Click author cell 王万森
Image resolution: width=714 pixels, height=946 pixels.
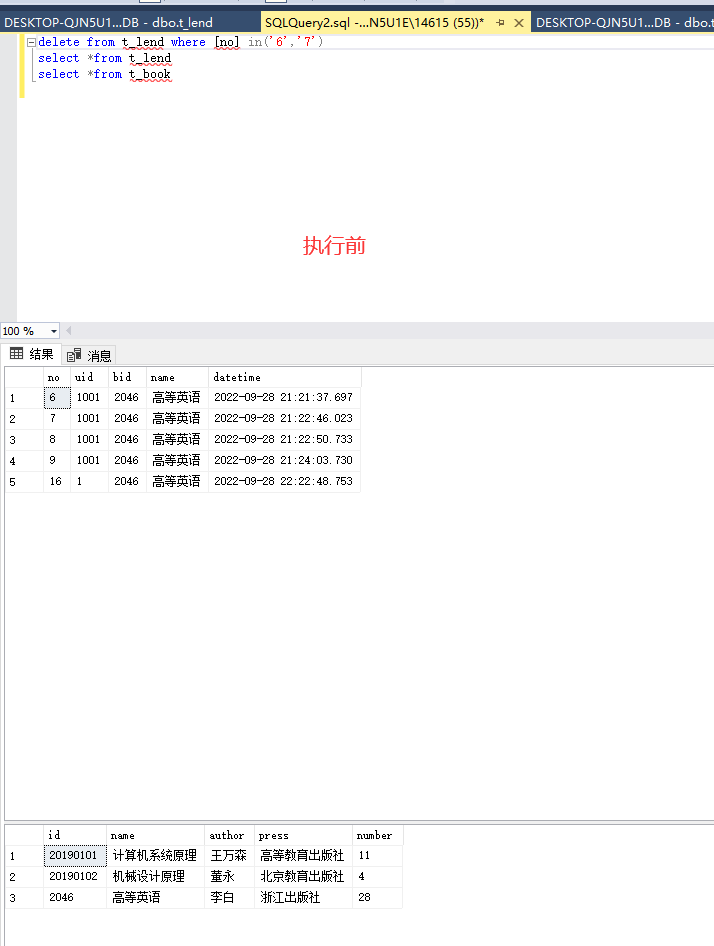(229, 856)
